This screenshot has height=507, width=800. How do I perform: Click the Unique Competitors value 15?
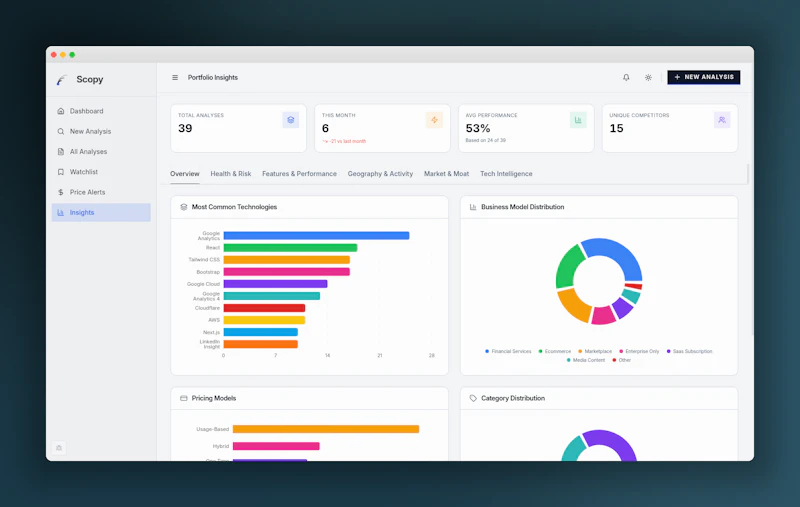pyautogui.click(x=616, y=129)
